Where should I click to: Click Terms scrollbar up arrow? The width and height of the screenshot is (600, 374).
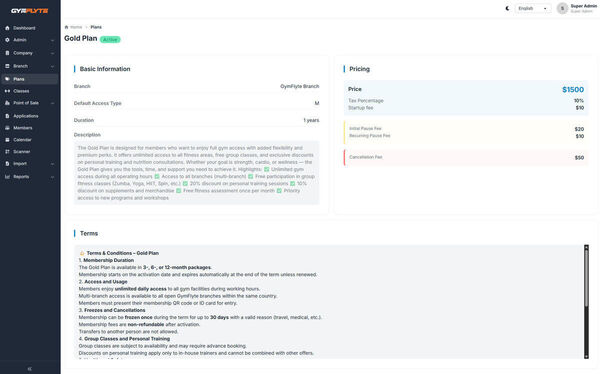[586, 247]
